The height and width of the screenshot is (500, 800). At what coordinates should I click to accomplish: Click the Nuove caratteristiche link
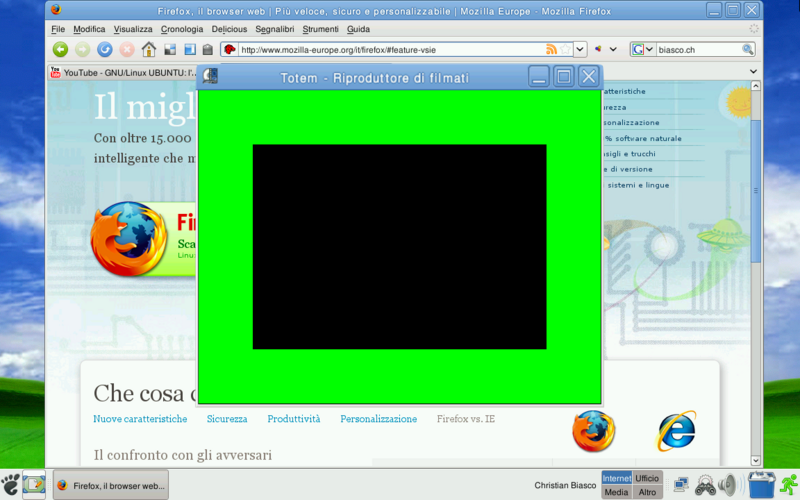(140, 419)
